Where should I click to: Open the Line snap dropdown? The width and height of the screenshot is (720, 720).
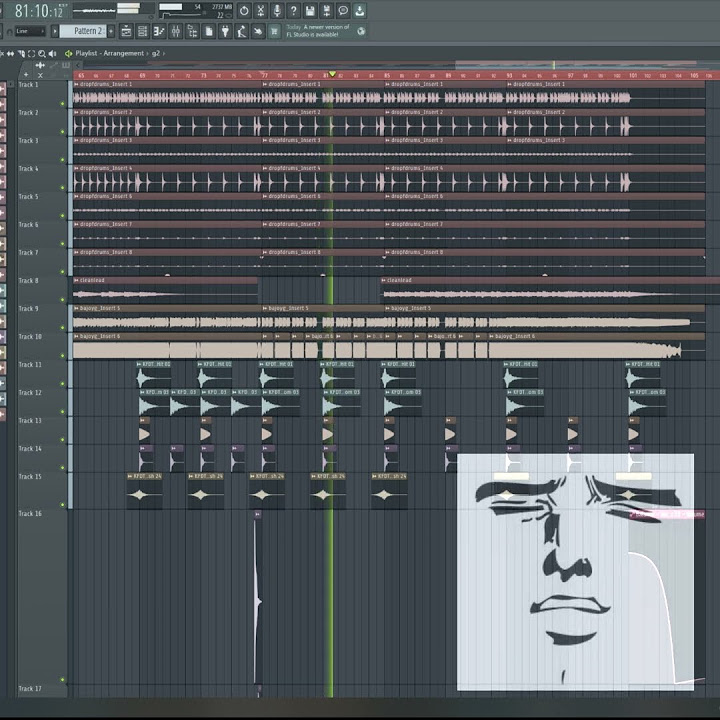click(30, 31)
